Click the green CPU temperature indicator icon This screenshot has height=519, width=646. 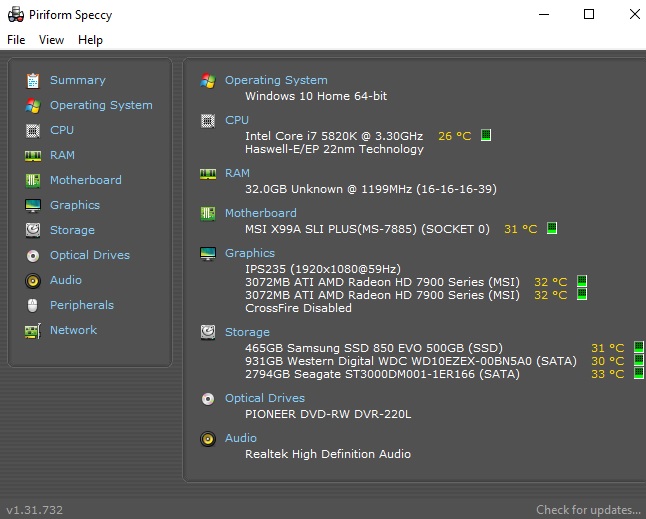click(486, 135)
